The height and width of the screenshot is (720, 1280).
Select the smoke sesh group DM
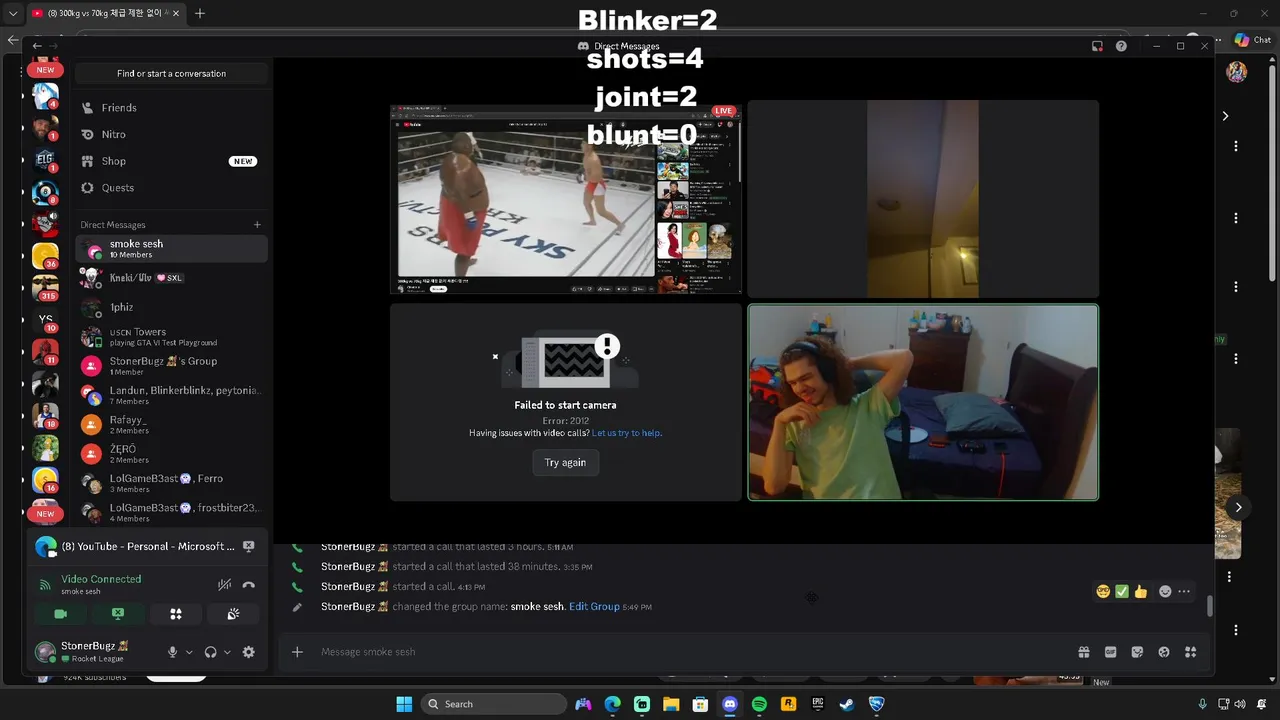coord(171,248)
